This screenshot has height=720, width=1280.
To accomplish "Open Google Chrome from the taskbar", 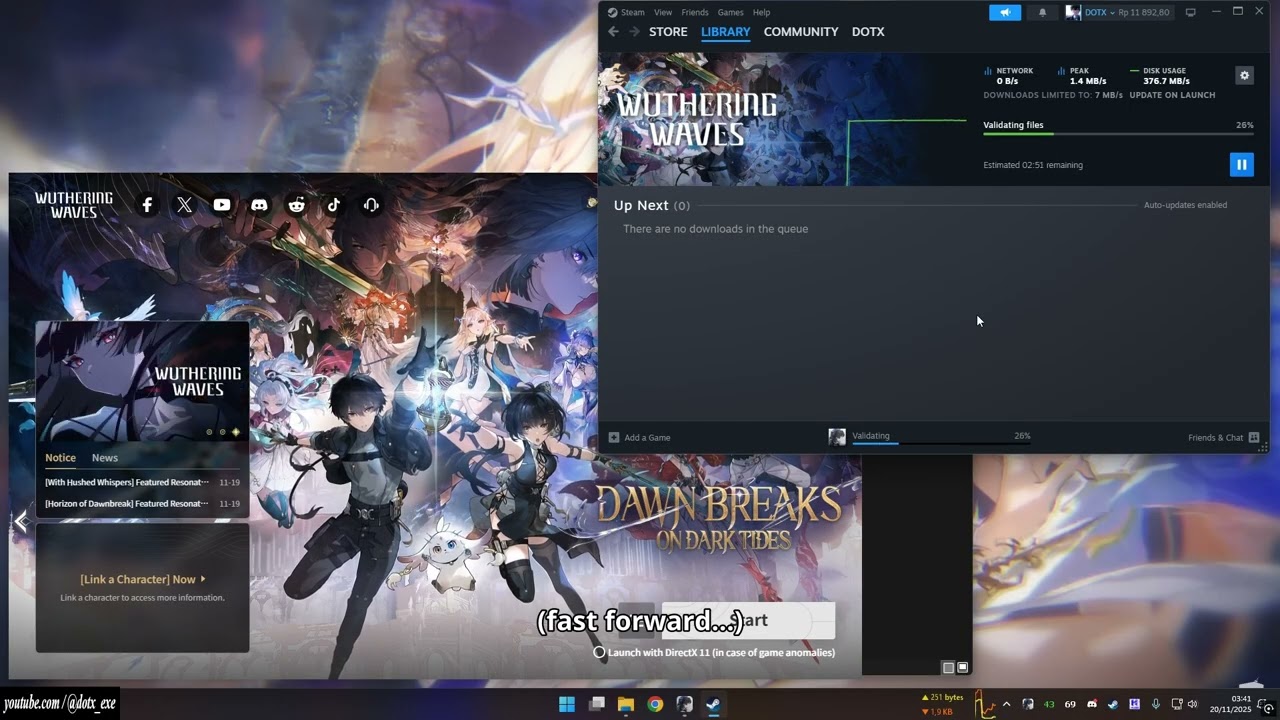I will click(x=655, y=704).
